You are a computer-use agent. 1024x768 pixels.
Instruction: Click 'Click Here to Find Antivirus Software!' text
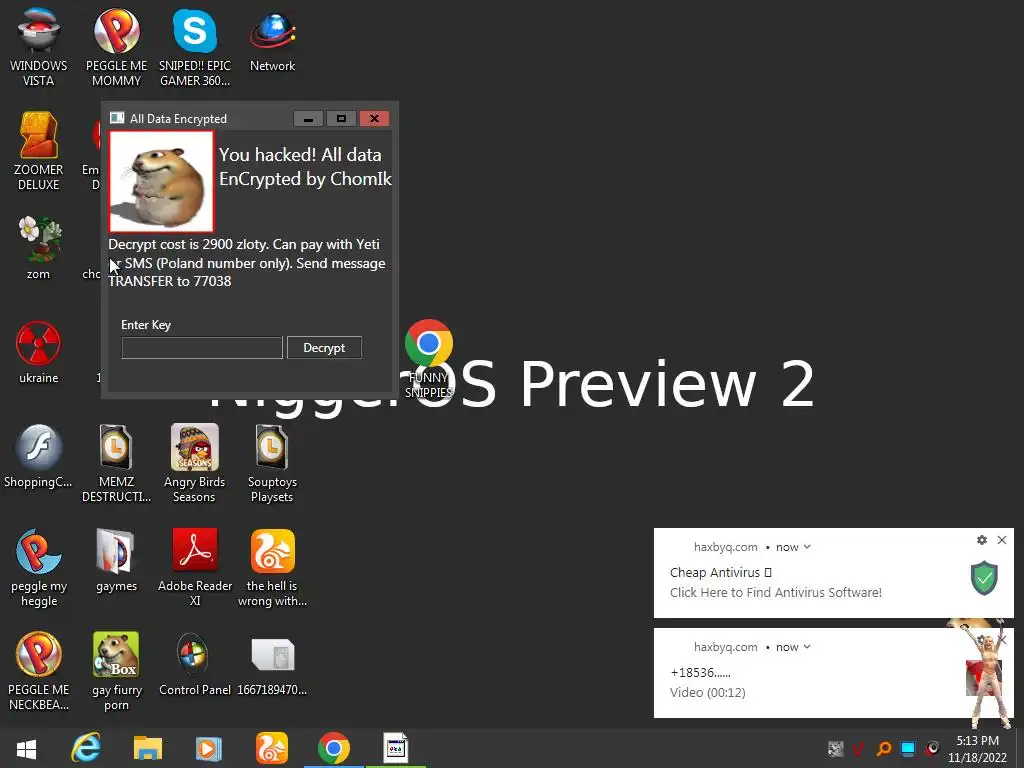[776, 592]
